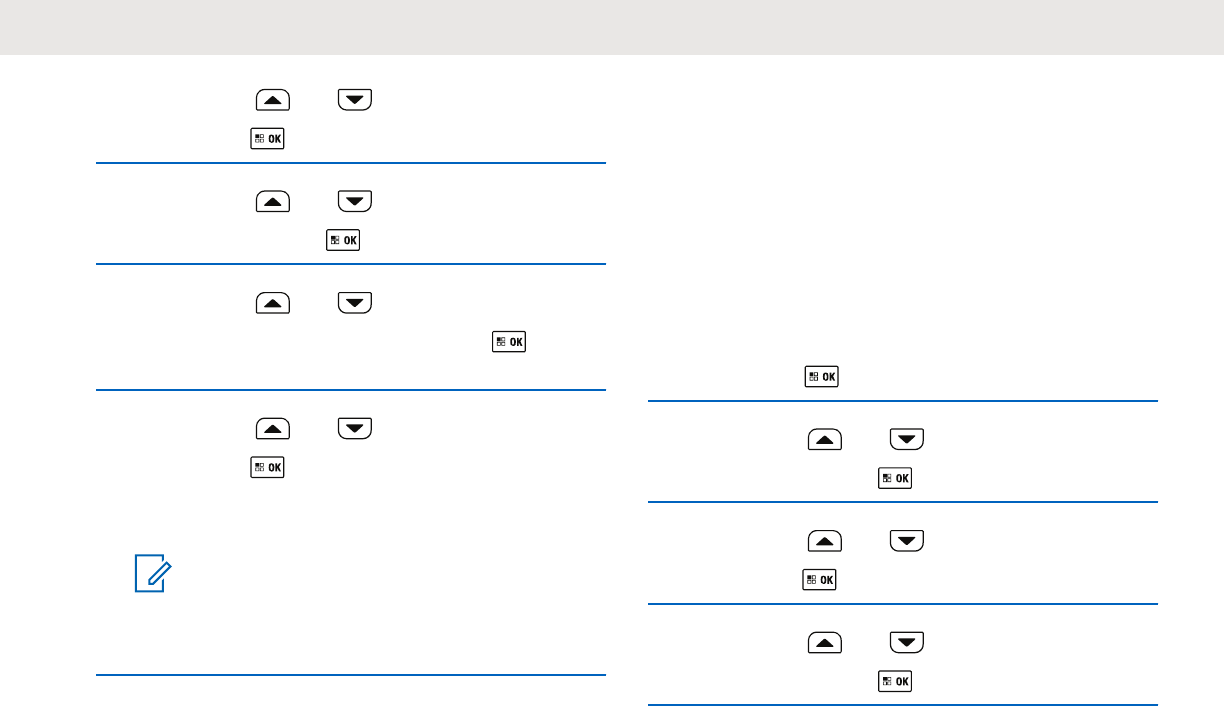Click the bottom up arrow in the right column
This screenshot has width=1224, height=706.
click(825, 643)
